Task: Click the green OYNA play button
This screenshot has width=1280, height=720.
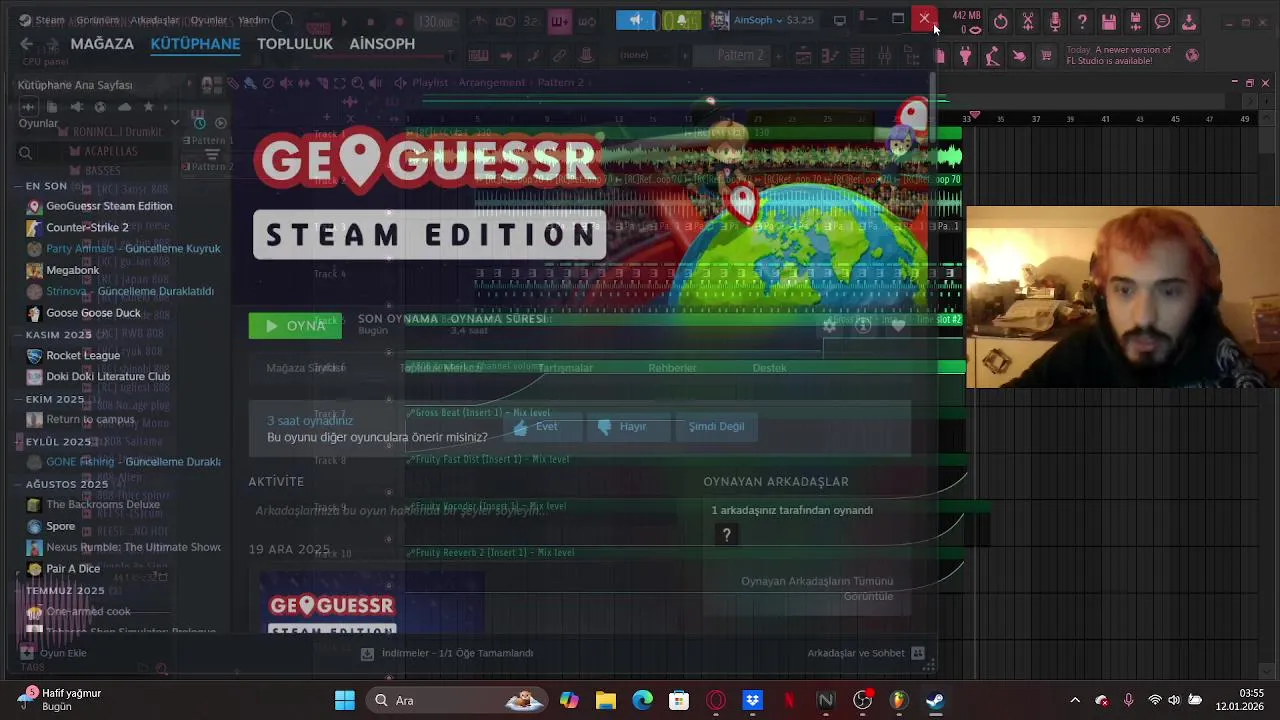Action: pos(295,326)
